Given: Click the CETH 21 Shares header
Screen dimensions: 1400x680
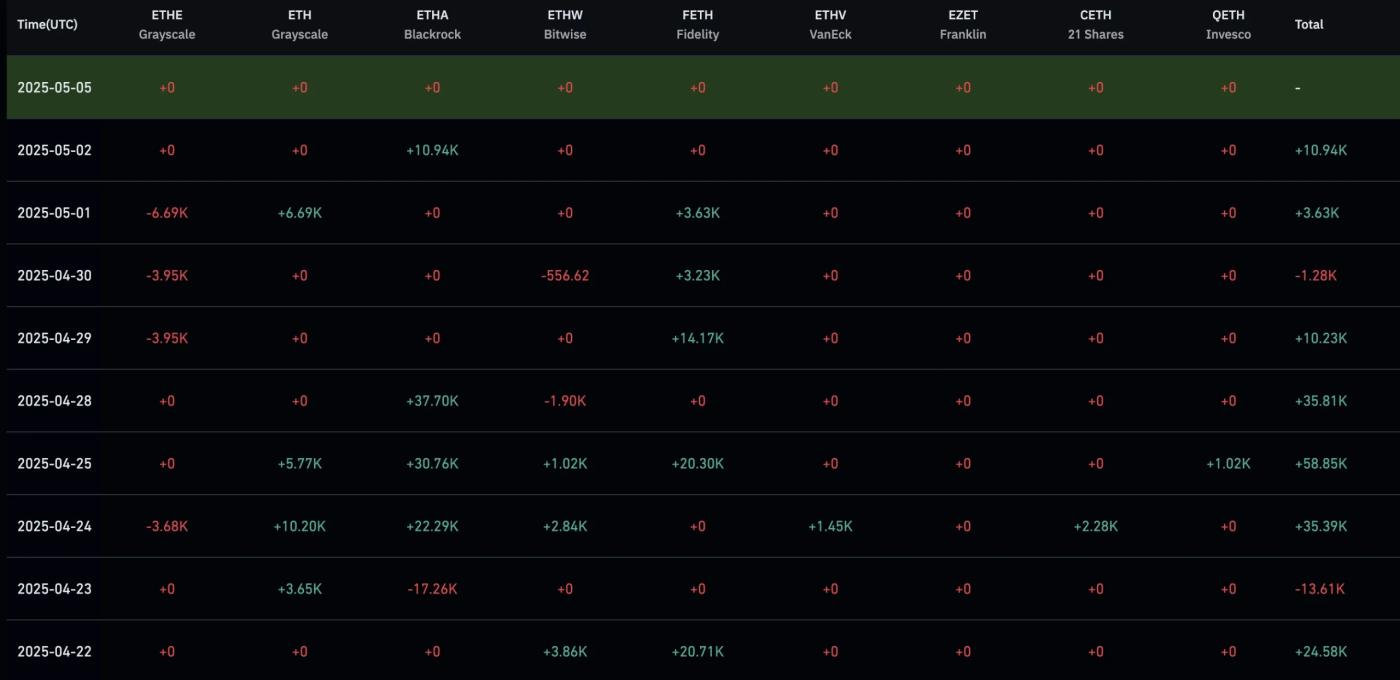Looking at the screenshot, I should [1095, 25].
